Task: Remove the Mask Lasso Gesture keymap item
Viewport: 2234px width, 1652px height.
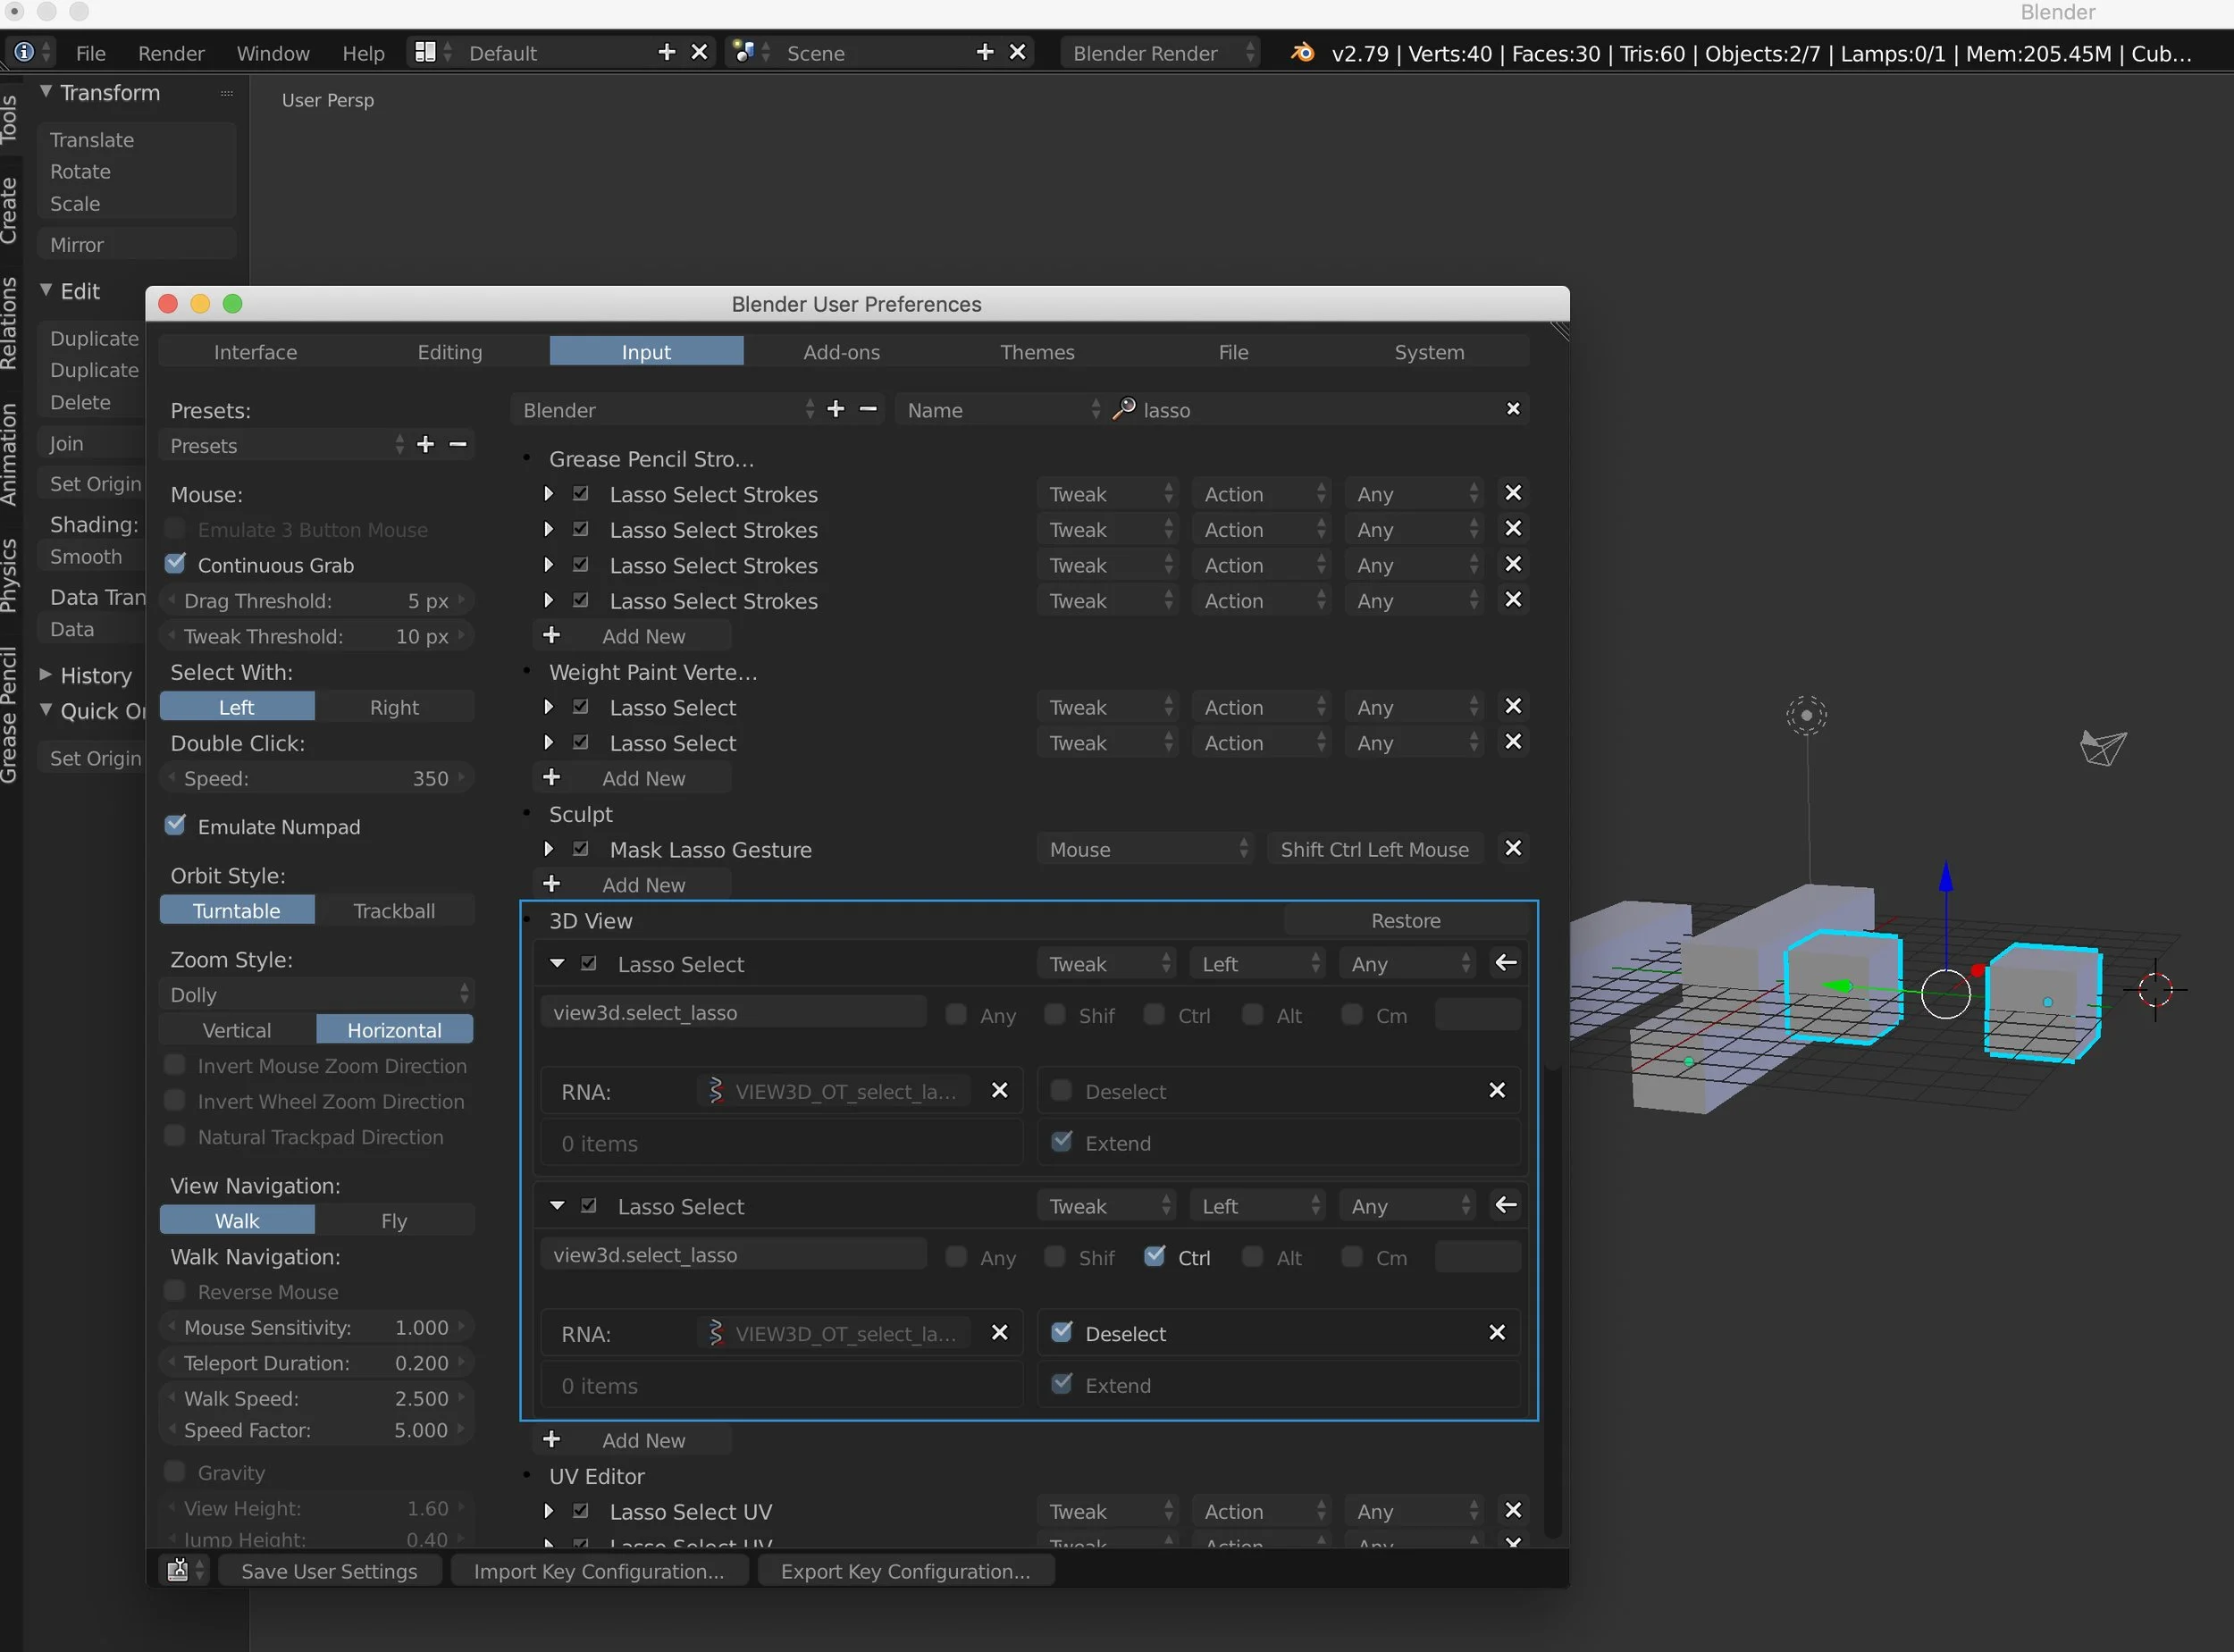Action: [x=1512, y=848]
